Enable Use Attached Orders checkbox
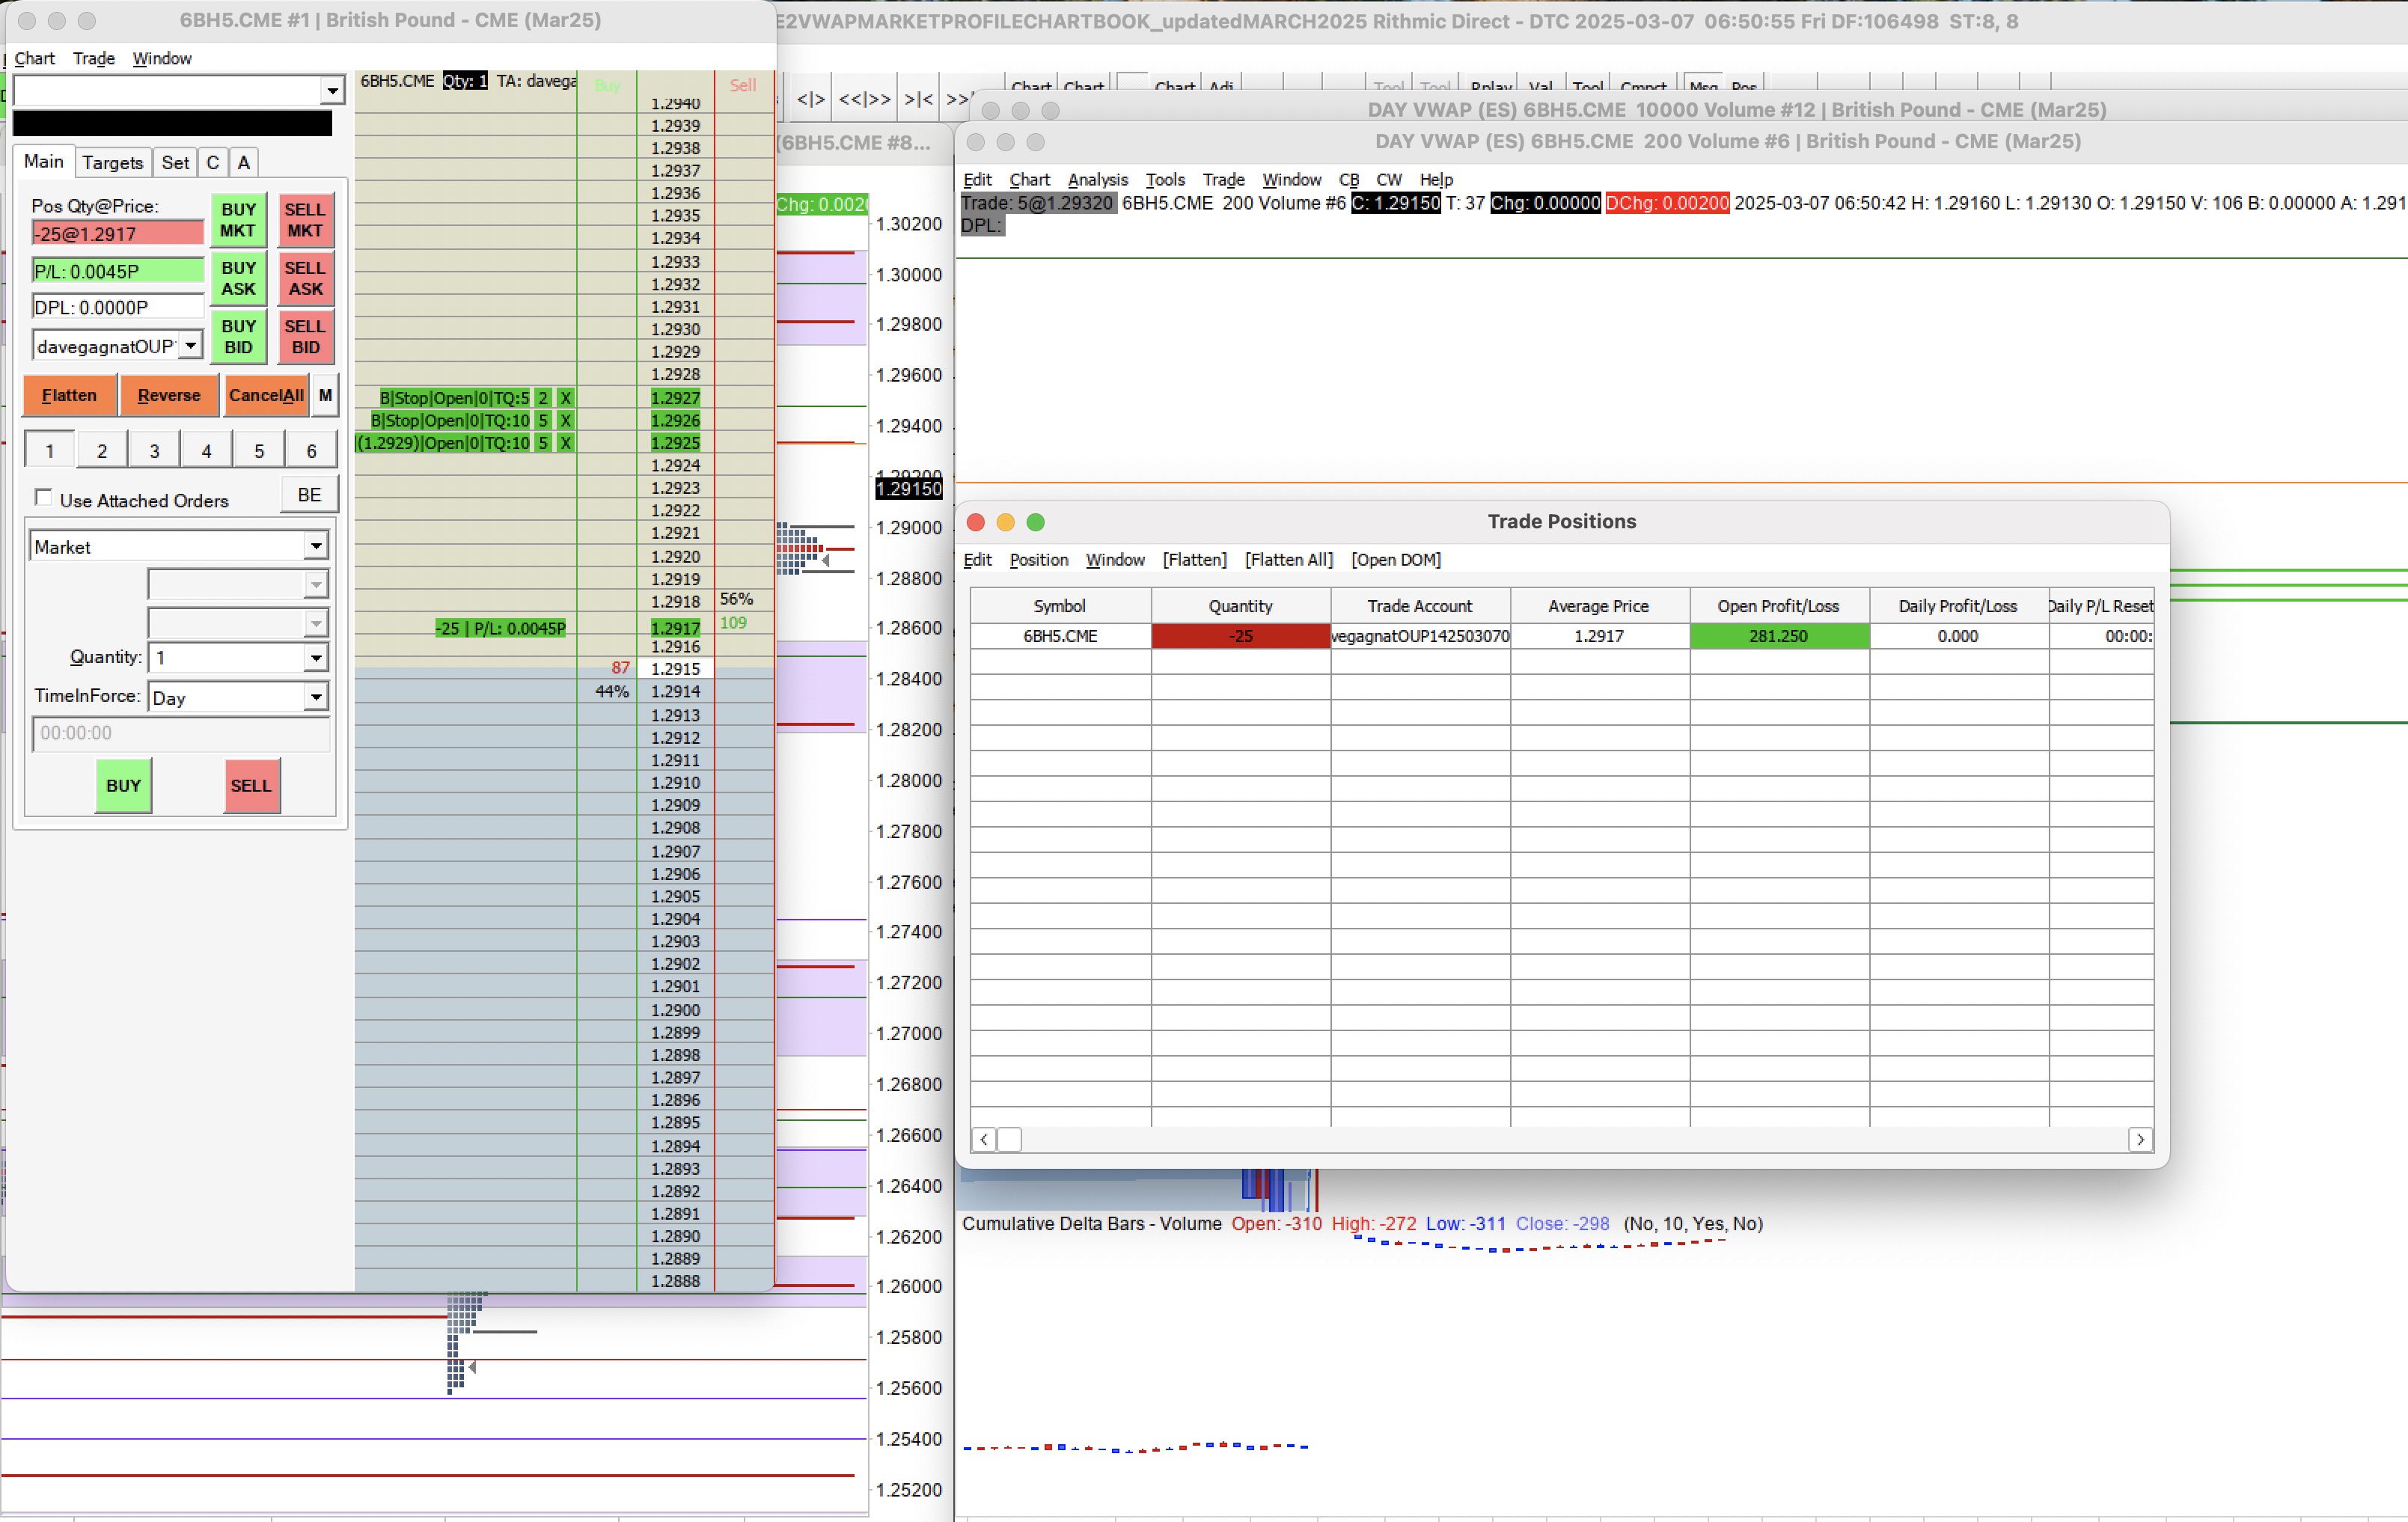 click(x=43, y=498)
